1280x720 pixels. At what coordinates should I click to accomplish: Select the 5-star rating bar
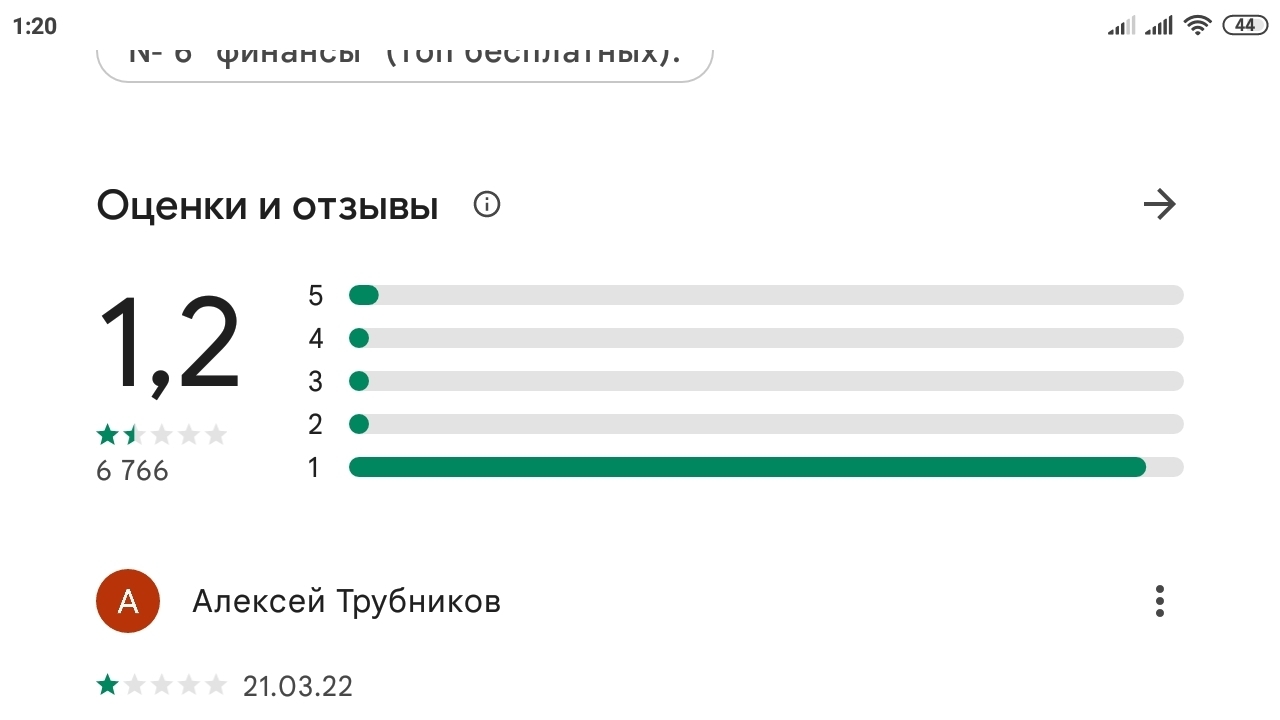click(x=765, y=295)
